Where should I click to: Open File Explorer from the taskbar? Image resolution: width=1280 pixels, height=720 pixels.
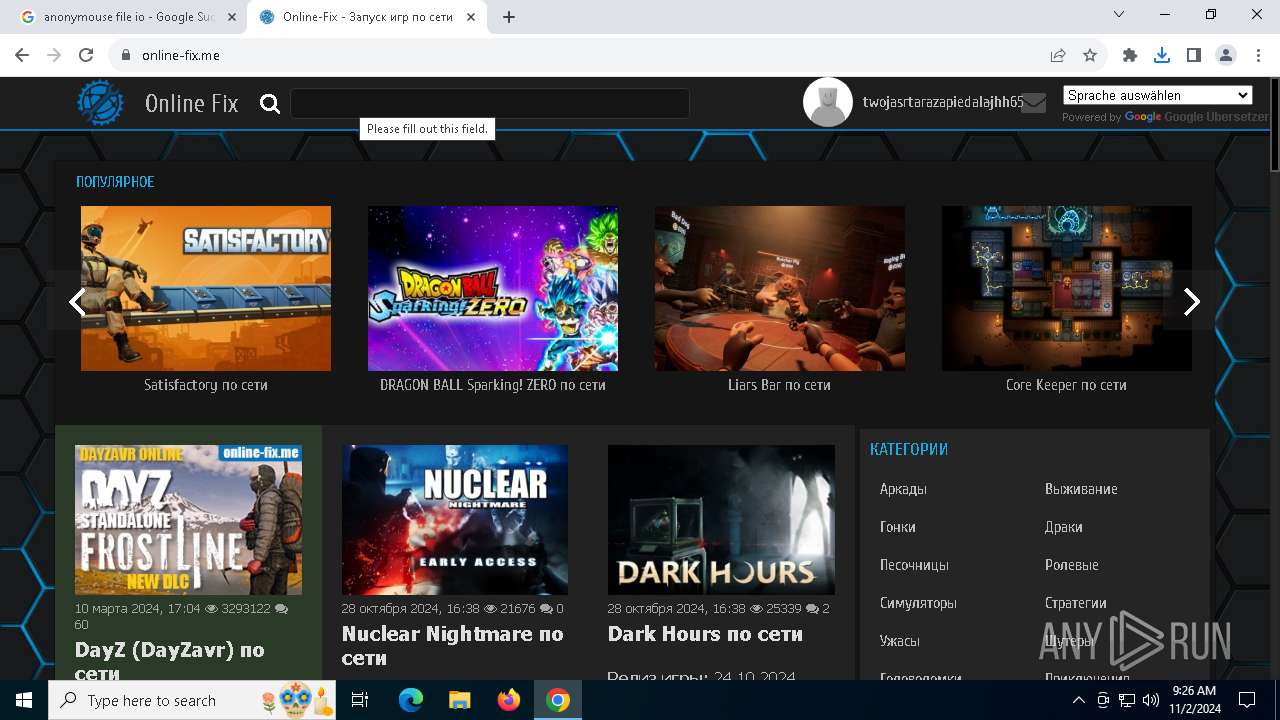[x=459, y=700]
